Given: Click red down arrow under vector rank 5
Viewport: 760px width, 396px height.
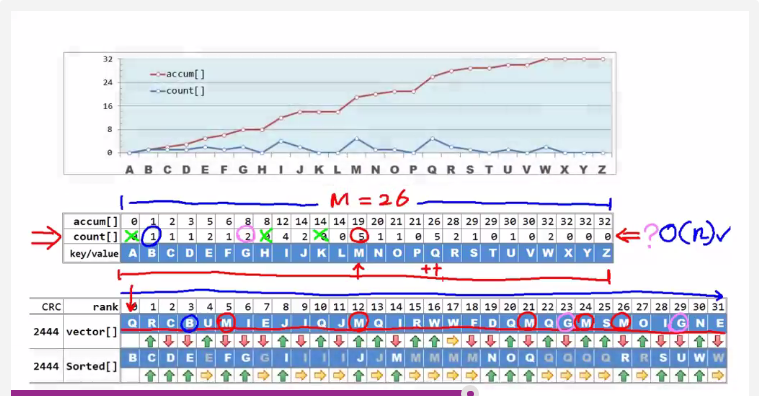Looking at the screenshot, I should 226,341.
